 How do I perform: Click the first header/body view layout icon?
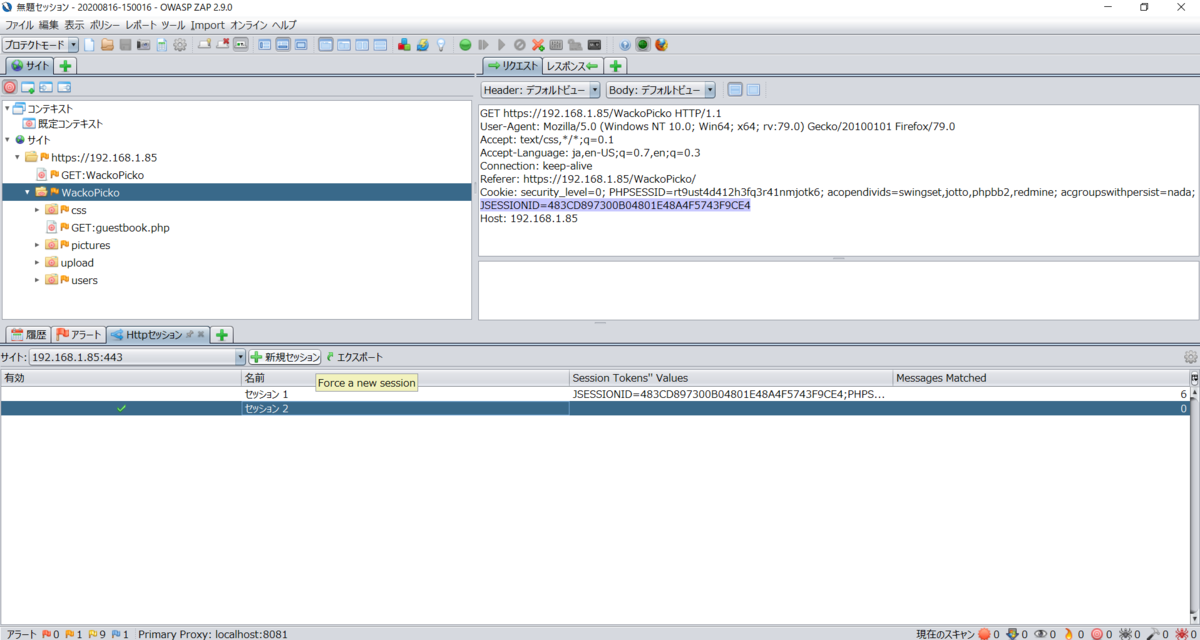pyautogui.click(x=735, y=90)
